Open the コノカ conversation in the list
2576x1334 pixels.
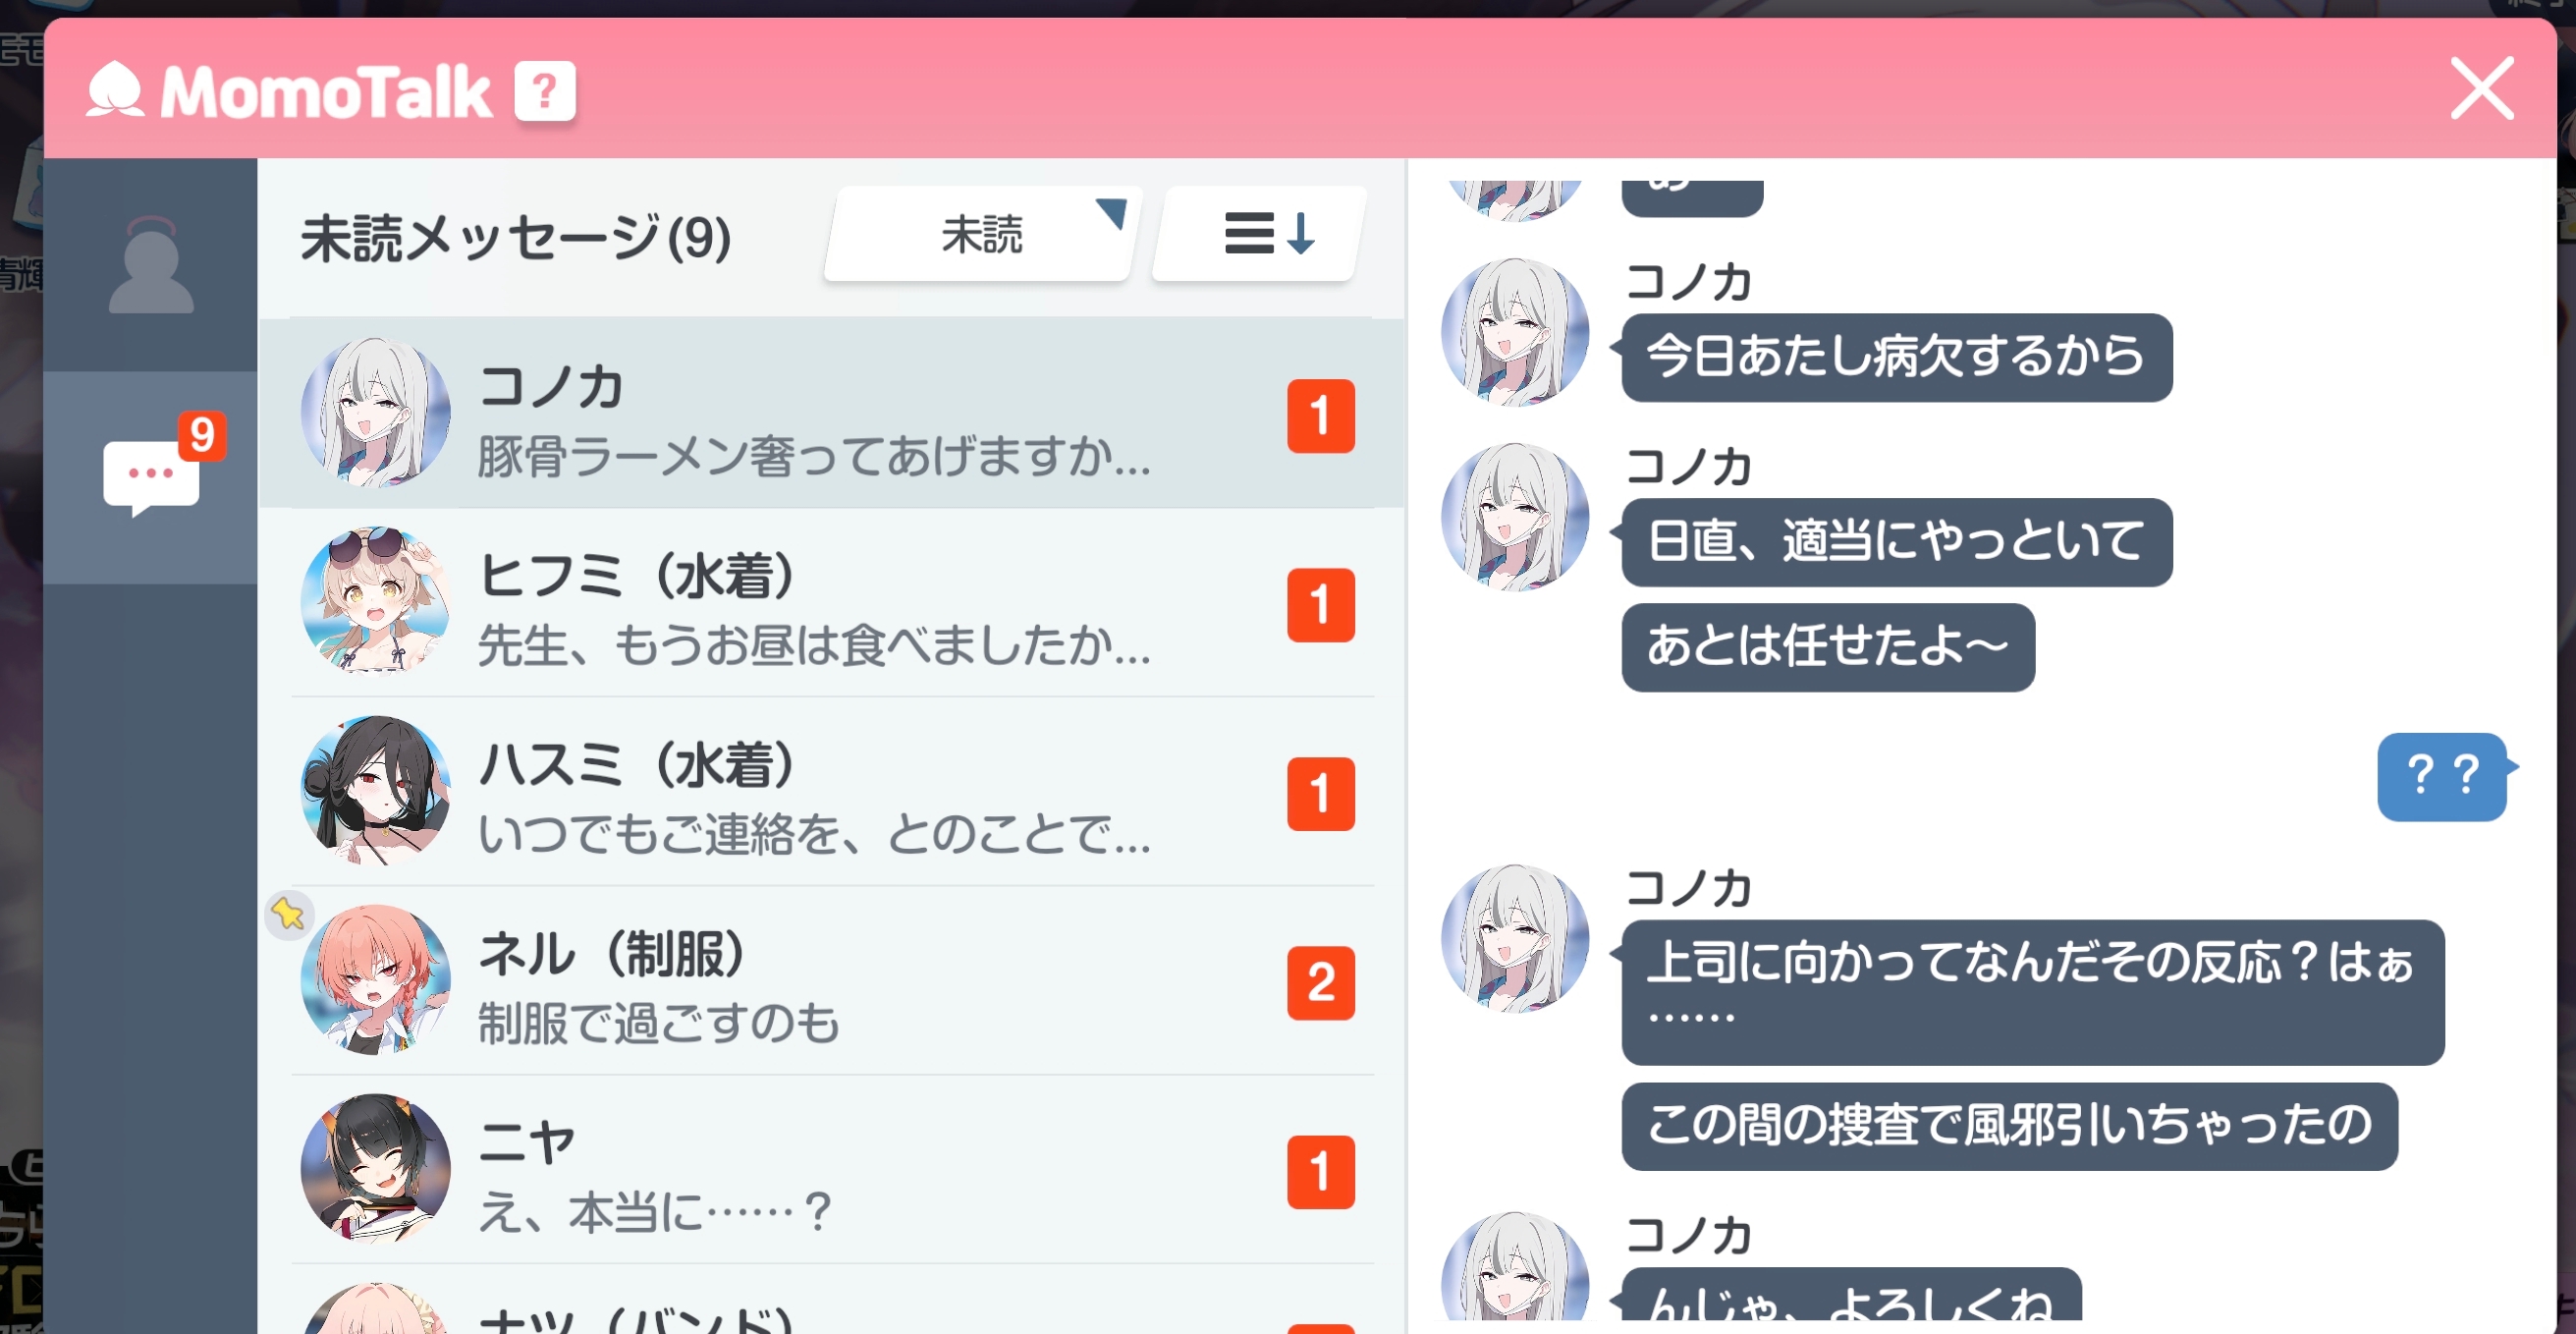coord(832,413)
